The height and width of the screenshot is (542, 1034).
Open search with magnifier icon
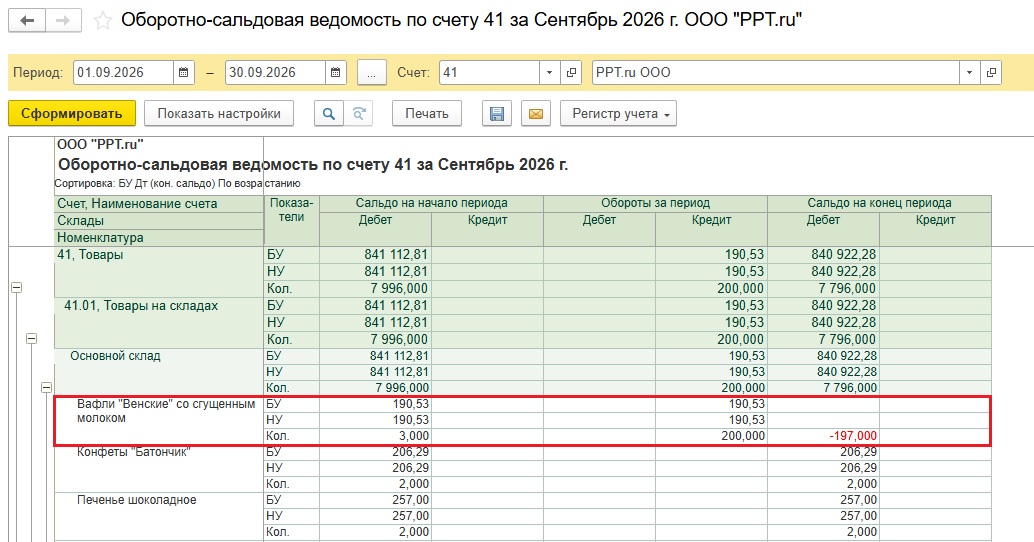328,113
